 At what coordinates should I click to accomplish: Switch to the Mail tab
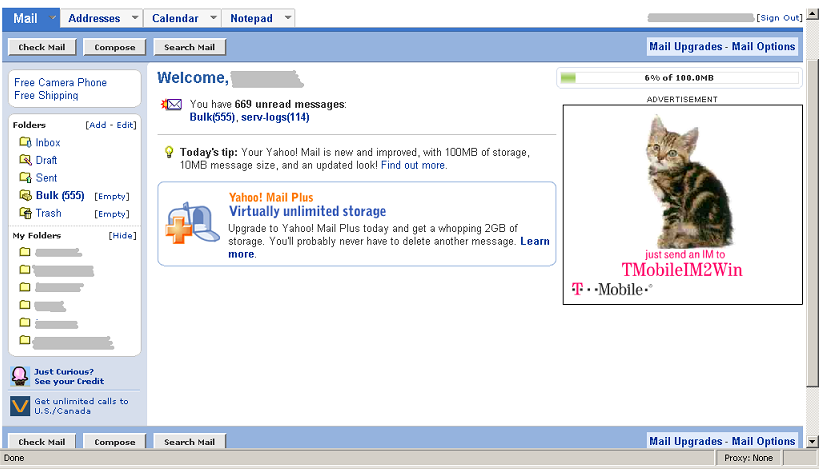click(25, 18)
